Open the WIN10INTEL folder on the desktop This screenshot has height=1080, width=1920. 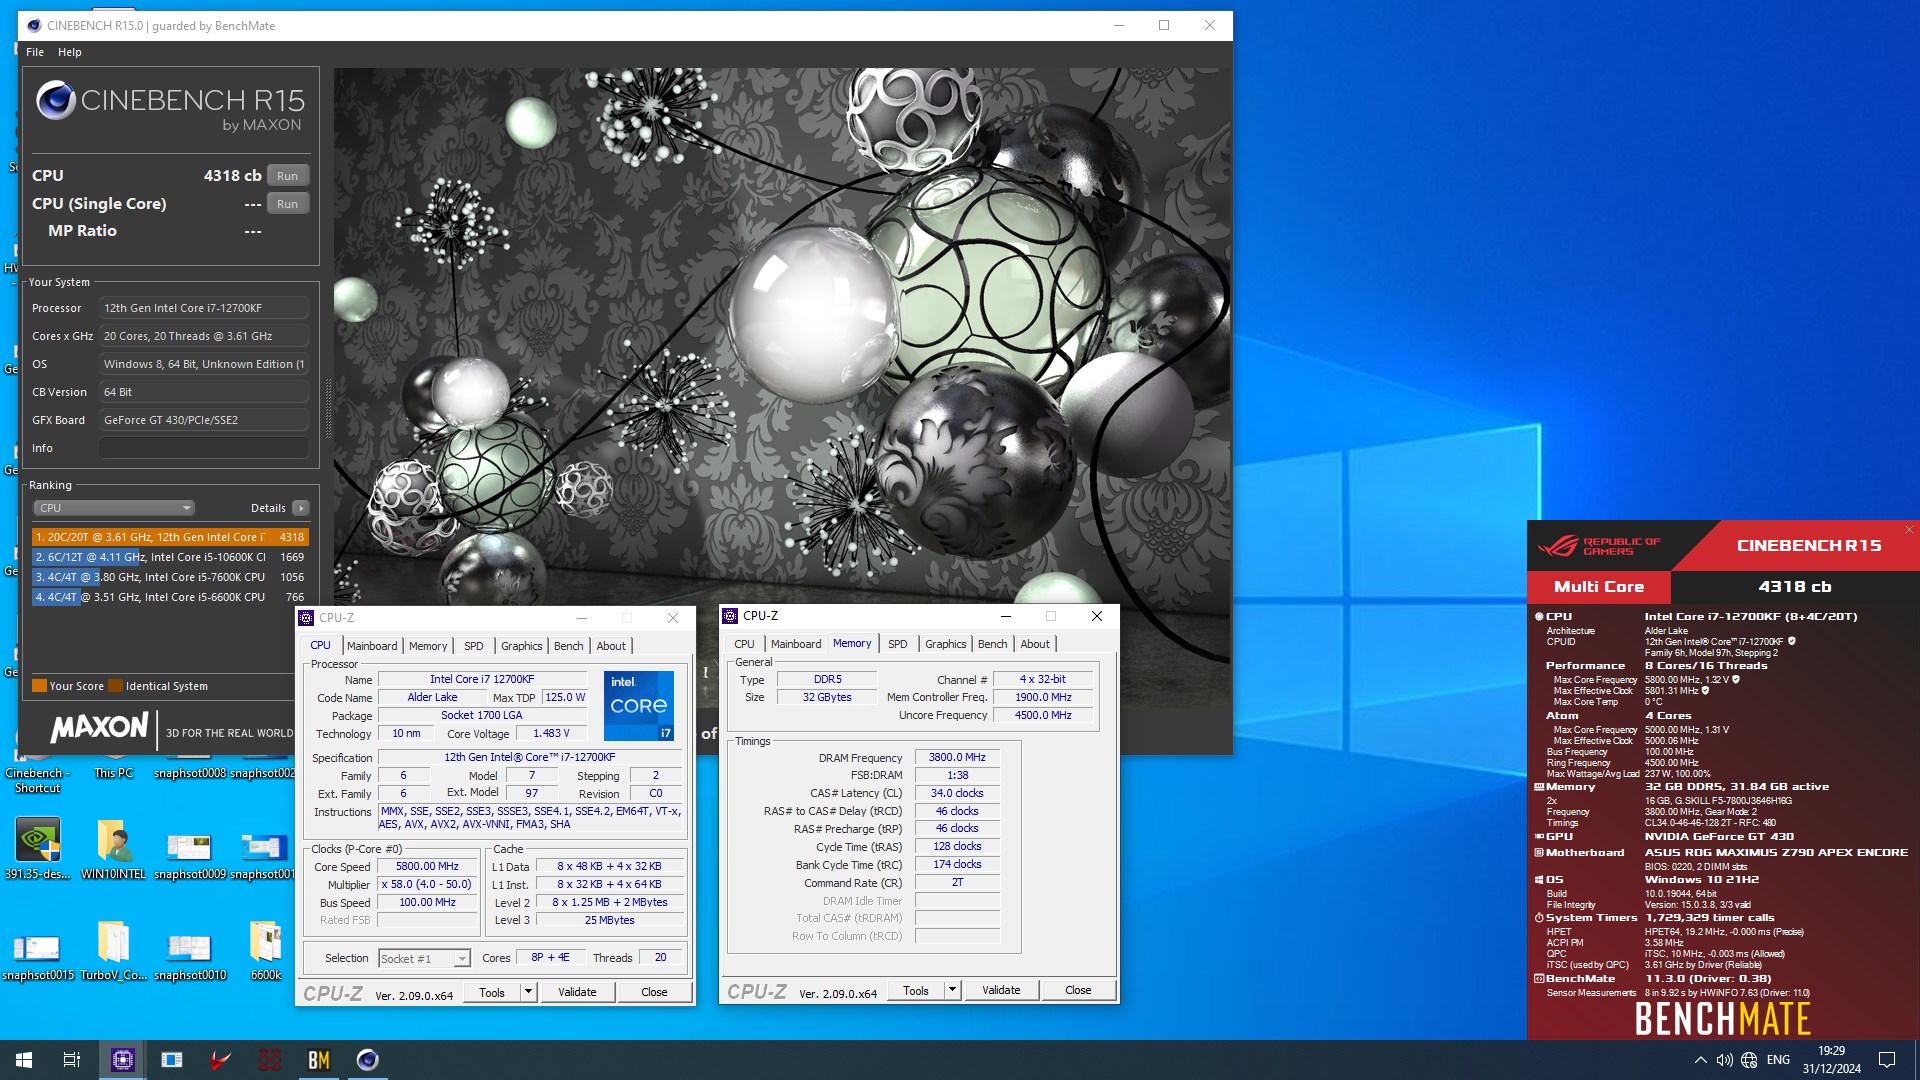pyautogui.click(x=113, y=849)
